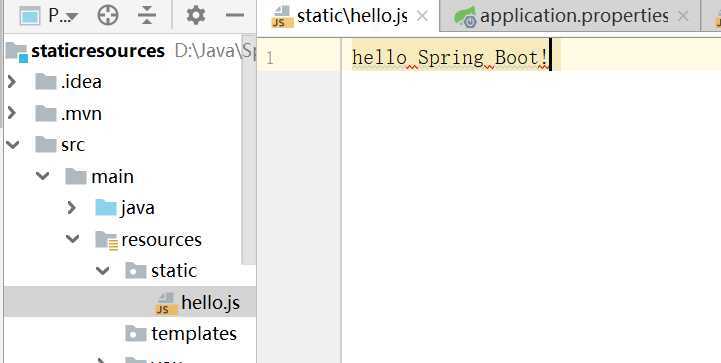Click line number 1 in gutter

click(x=270, y=58)
